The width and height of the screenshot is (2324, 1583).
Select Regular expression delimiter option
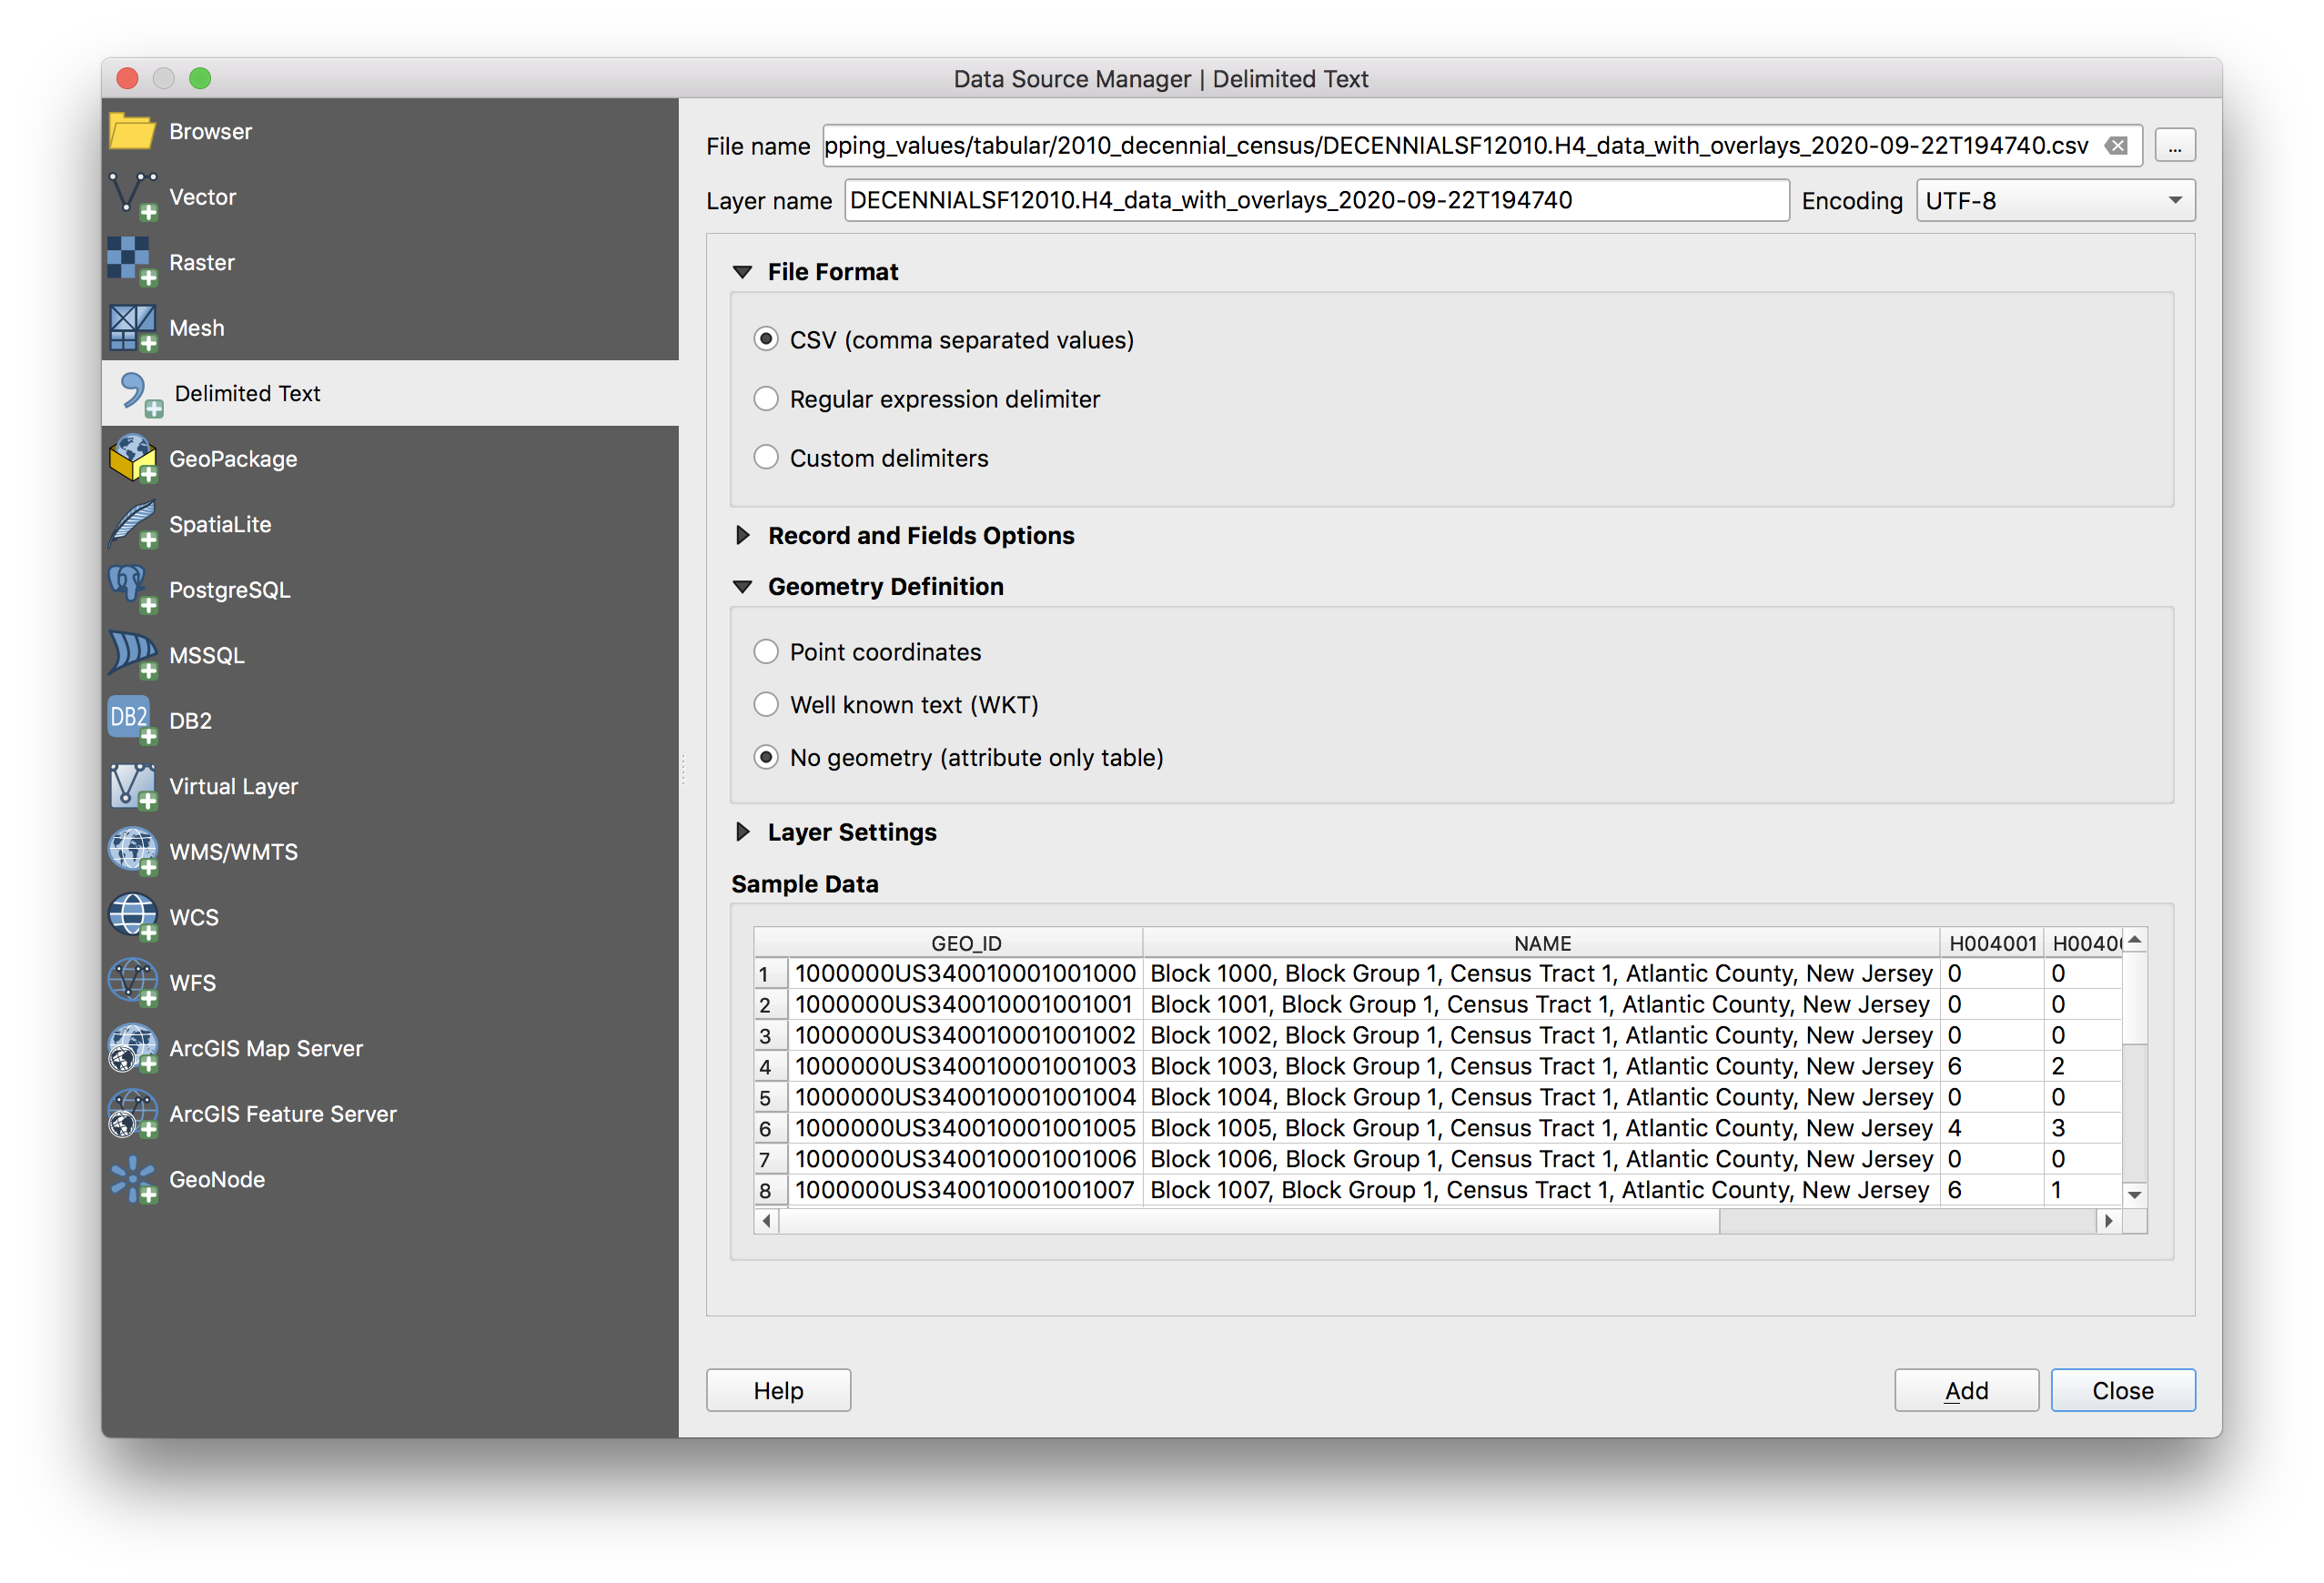coord(766,399)
